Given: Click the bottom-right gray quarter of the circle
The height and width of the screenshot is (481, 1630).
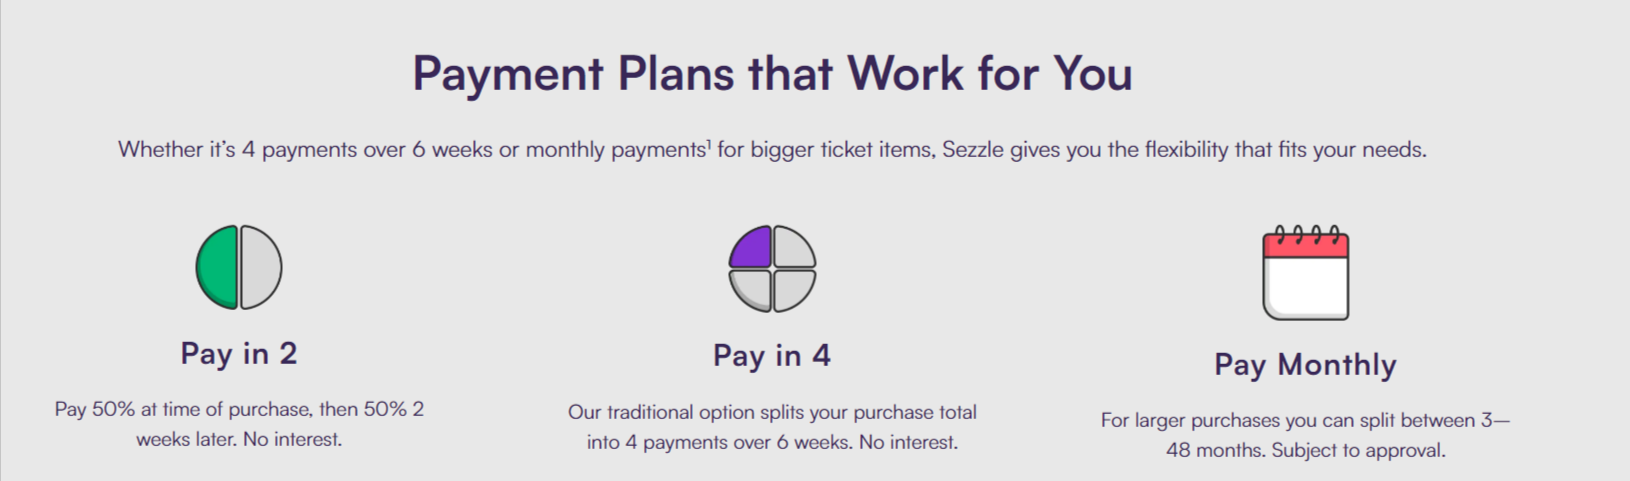Looking at the screenshot, I should pyautogui.click(x=792, y=288).
